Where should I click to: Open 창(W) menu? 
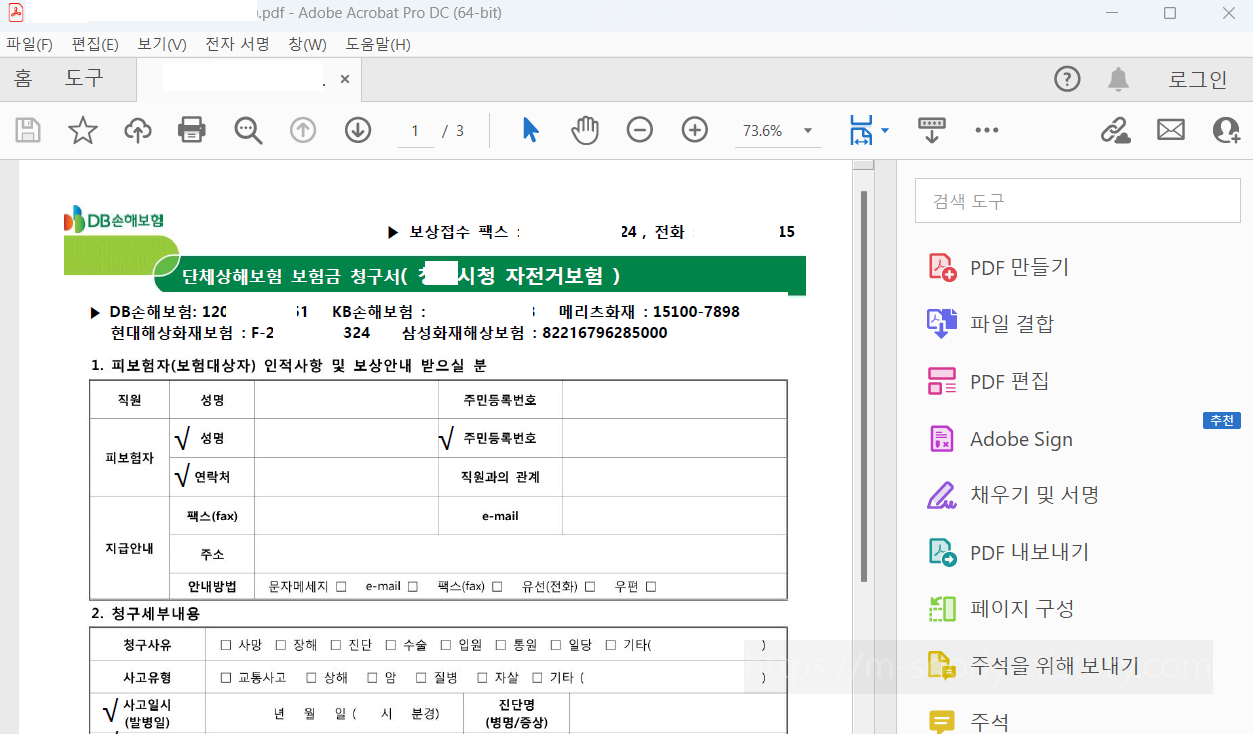pos(307,44)
